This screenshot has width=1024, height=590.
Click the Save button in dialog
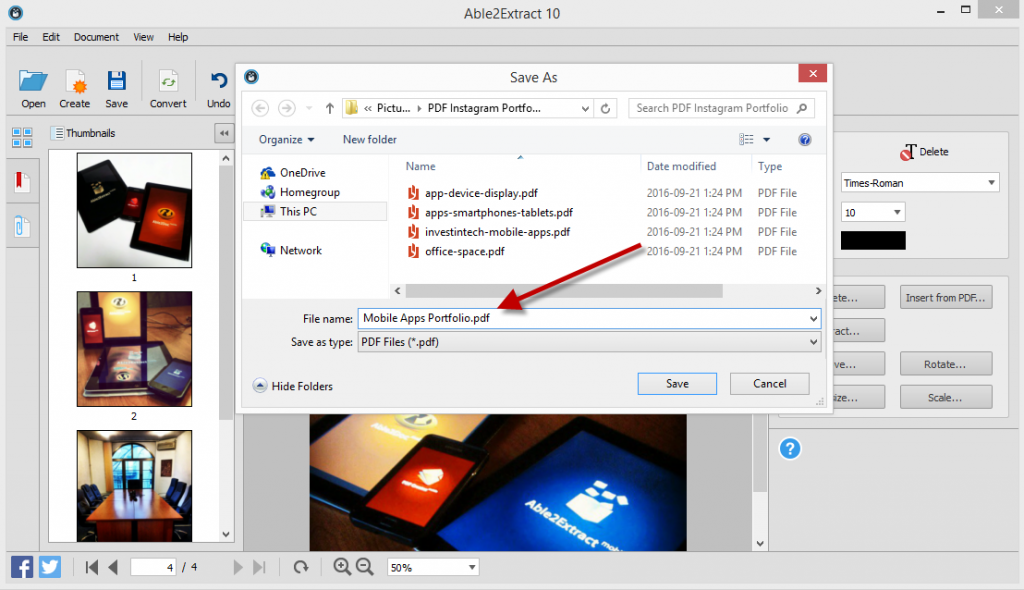[x=677, y=384]
